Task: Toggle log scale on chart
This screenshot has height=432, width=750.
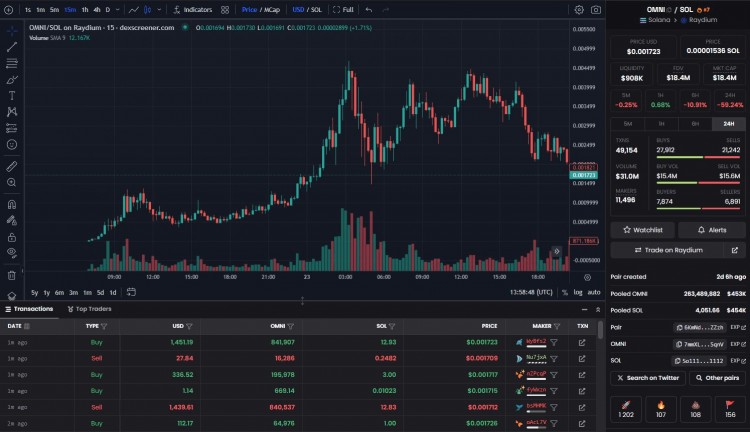Action: pos(577,292)
